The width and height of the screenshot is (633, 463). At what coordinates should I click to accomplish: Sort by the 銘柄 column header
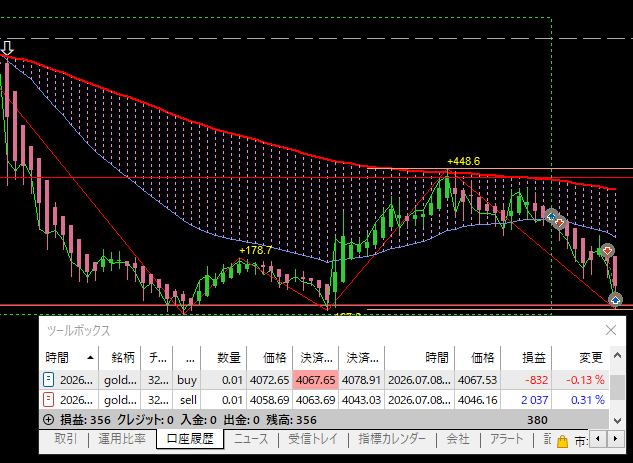click(120, 357)
